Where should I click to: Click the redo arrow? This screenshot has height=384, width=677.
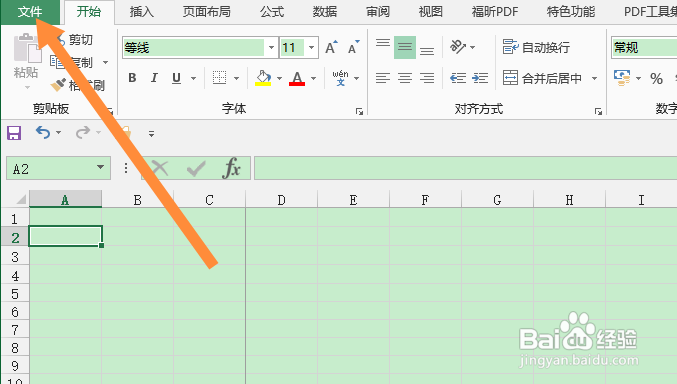[83, 132]
